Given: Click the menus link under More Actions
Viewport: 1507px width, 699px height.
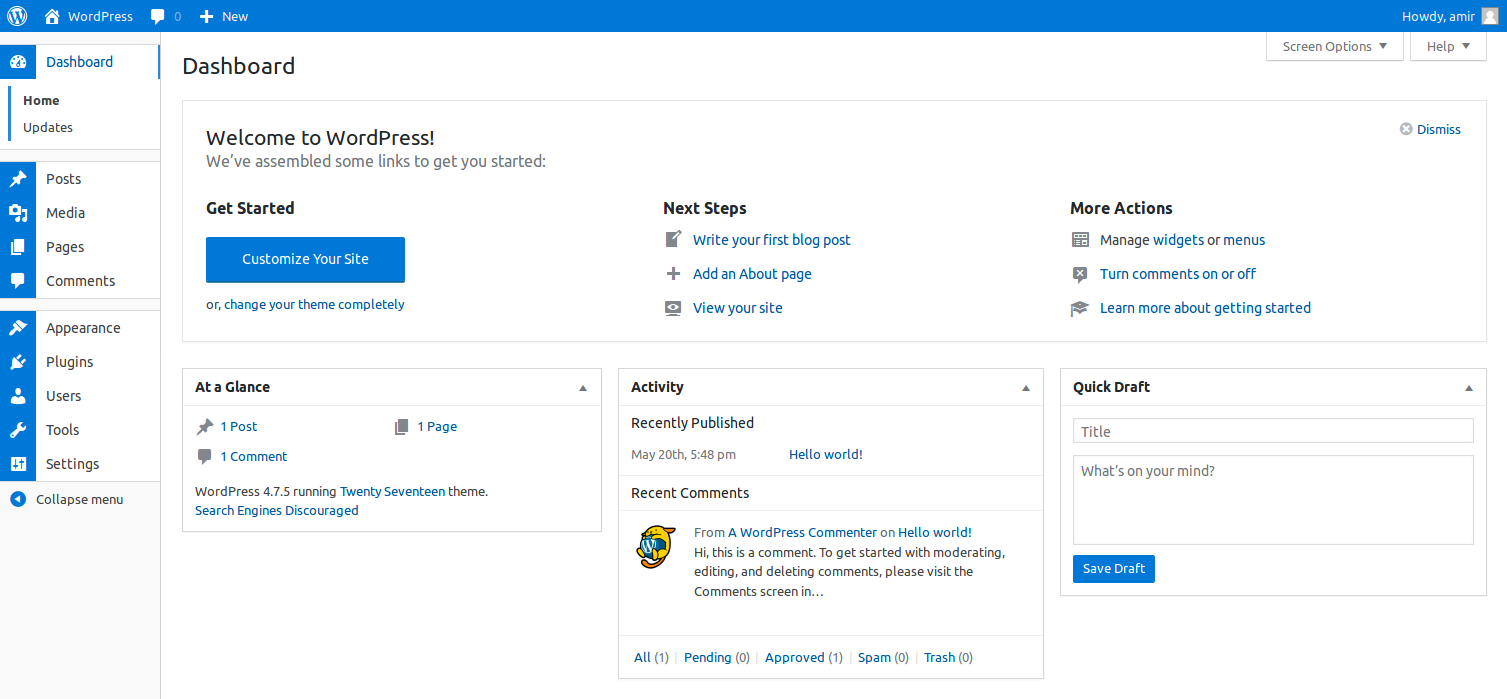Looking at the screenshot, I should [x=1244, y=240].
